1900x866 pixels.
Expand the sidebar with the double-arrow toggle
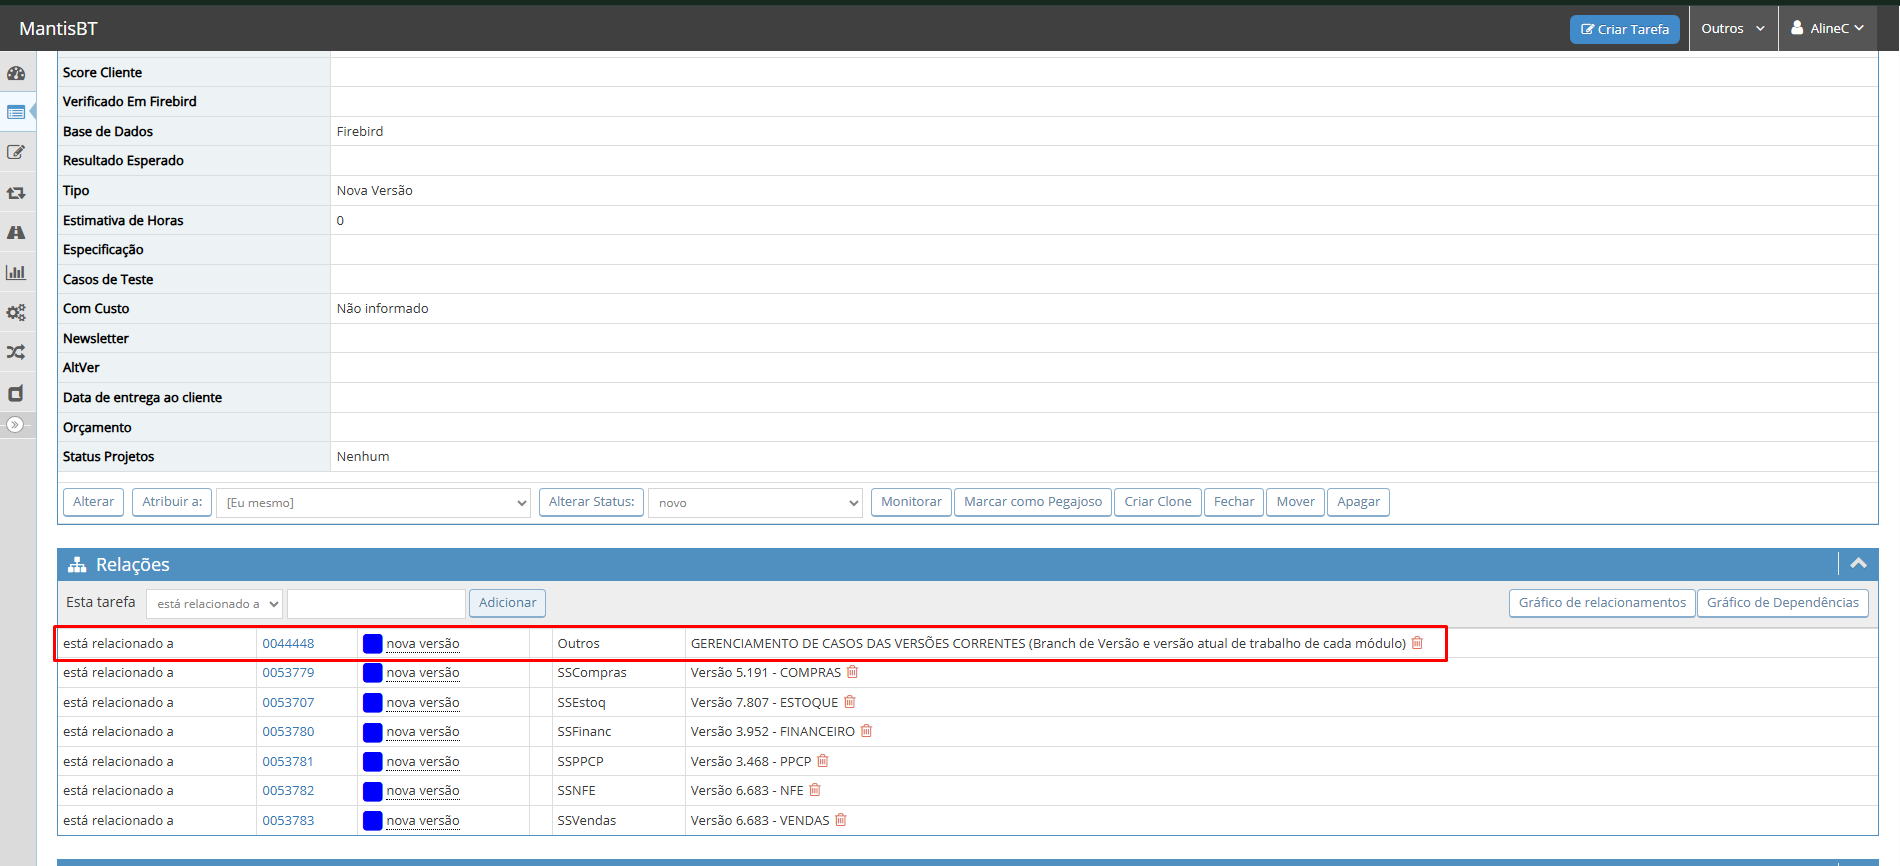coord(15,425)
